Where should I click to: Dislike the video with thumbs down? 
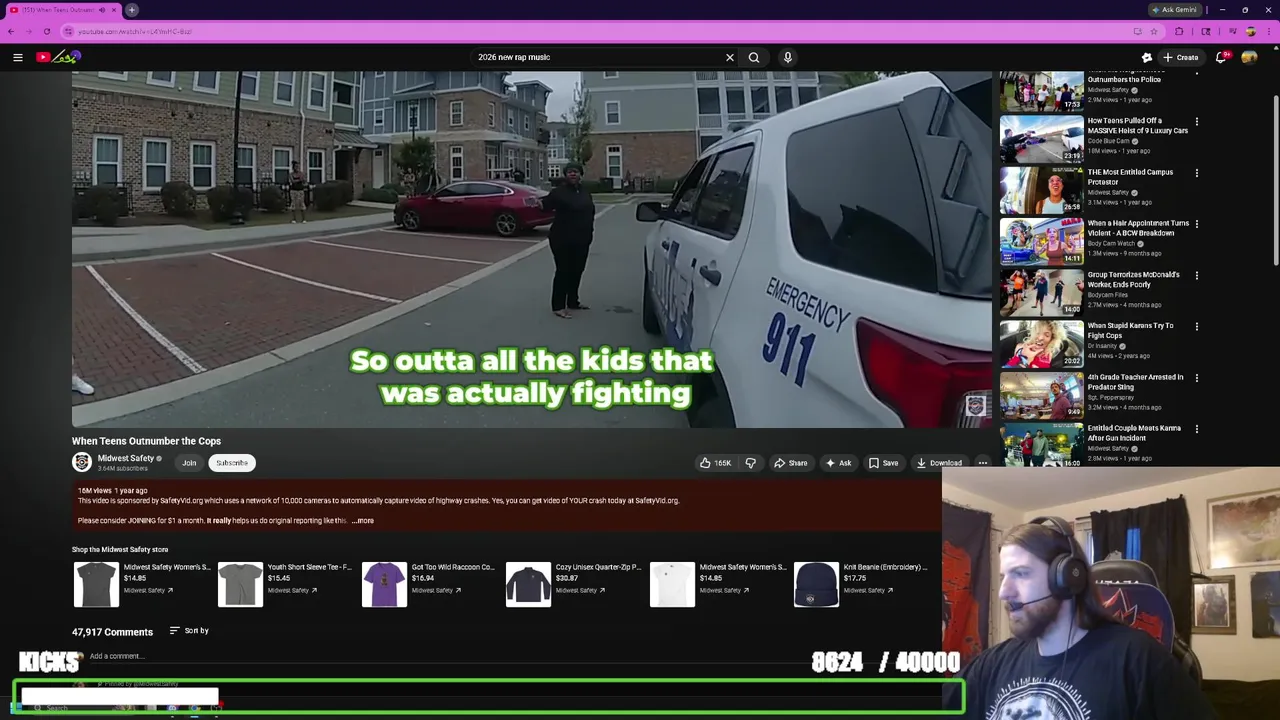tap(750, 463)
